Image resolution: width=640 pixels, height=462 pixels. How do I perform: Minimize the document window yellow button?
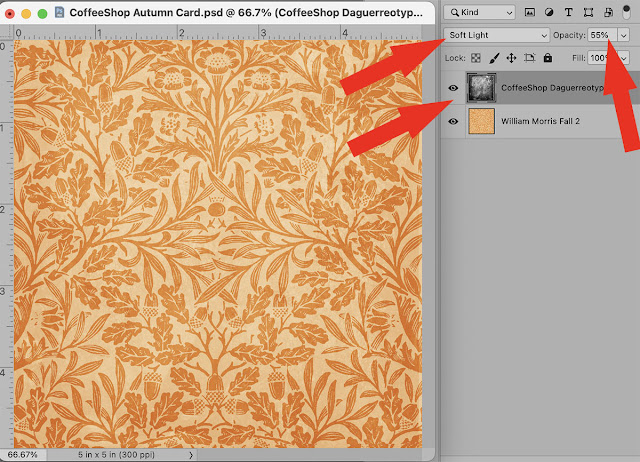tap(26, 14)
